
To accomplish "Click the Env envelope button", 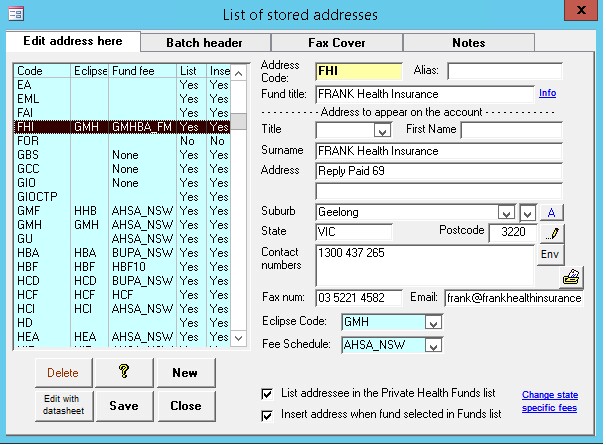I will point(550,254).
